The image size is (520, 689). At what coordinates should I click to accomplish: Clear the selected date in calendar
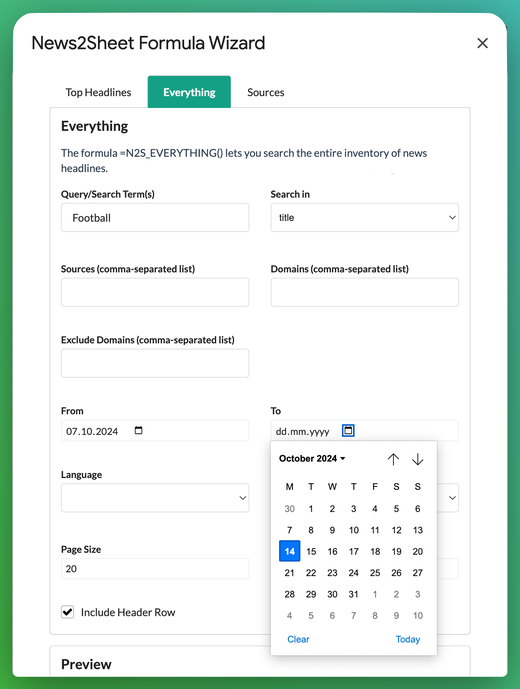[x=298, y=639]
